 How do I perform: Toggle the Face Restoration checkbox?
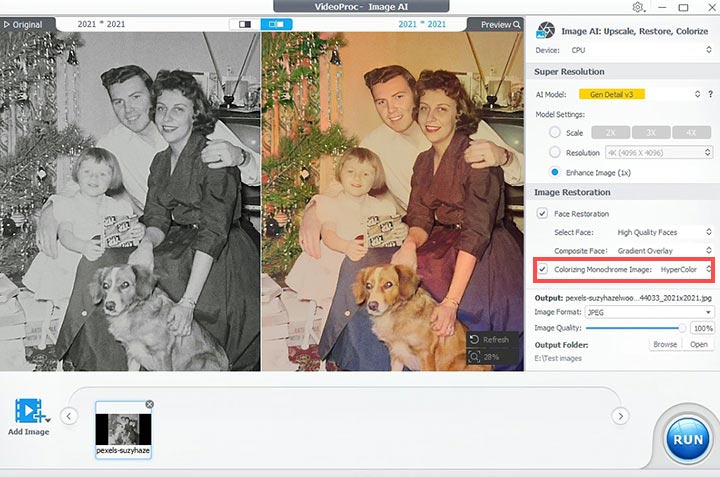coord(542,213)
